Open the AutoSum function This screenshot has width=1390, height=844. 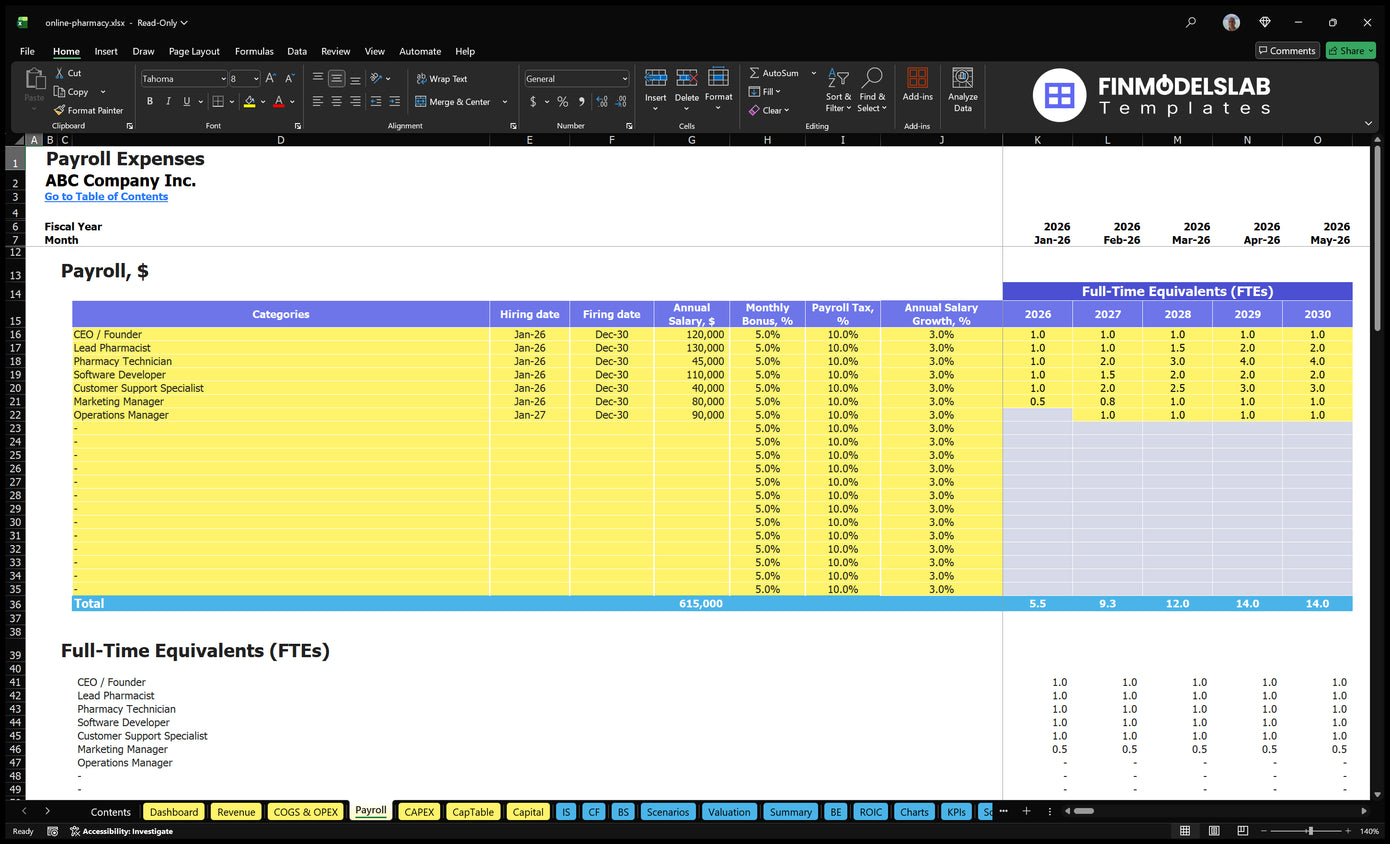pyautogui.click(x=777, y=72)
